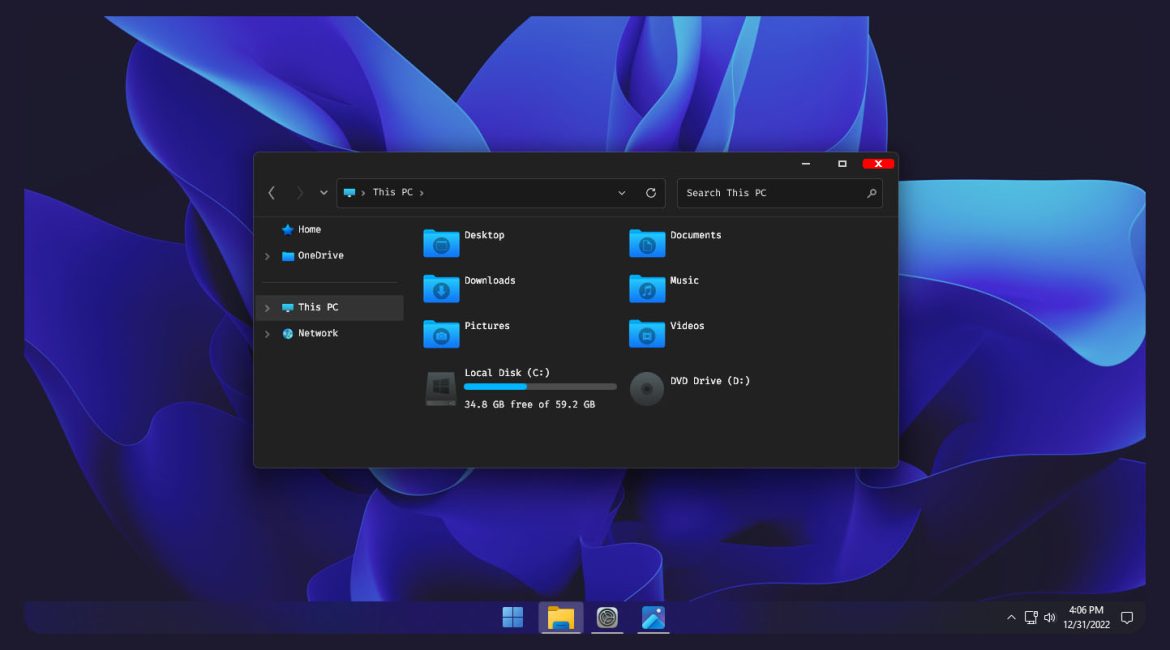This screenshot has height=650, width=1170.
Task: Click the Home star icon in sidebar
Action: [x=287, y=230]
